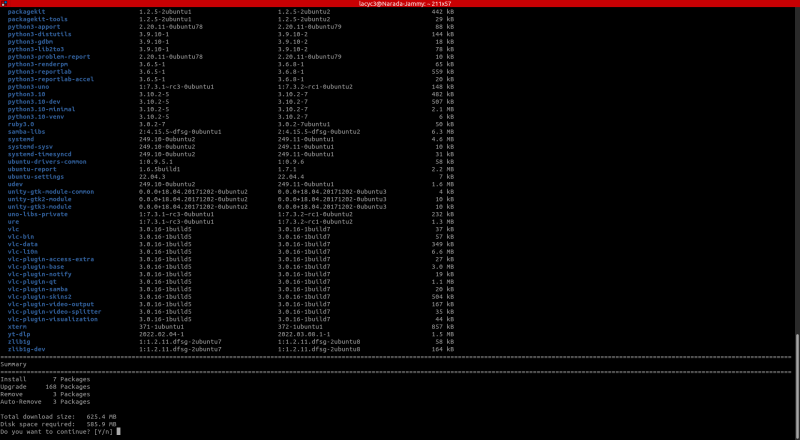Select the 'python3-lib2to3' package name
The width and height of the screenshot is (800, 440).
pos(36,49)
